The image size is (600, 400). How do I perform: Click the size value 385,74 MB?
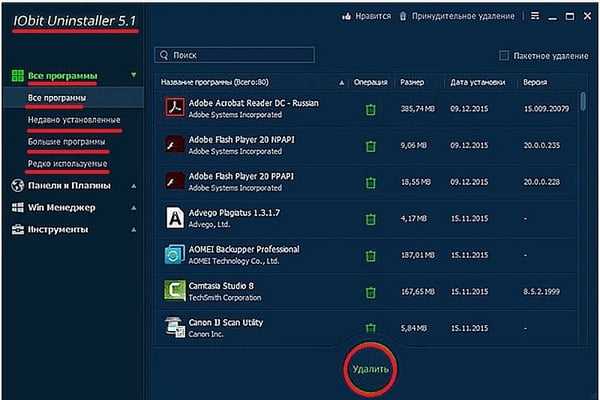(417, 109)
